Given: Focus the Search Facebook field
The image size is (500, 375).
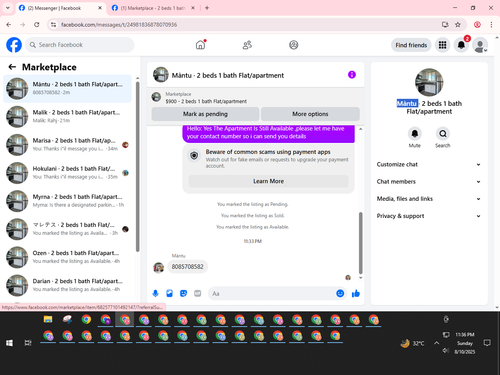Looking at the screenshot, I should pyautogui.click(x=80, y=45).
